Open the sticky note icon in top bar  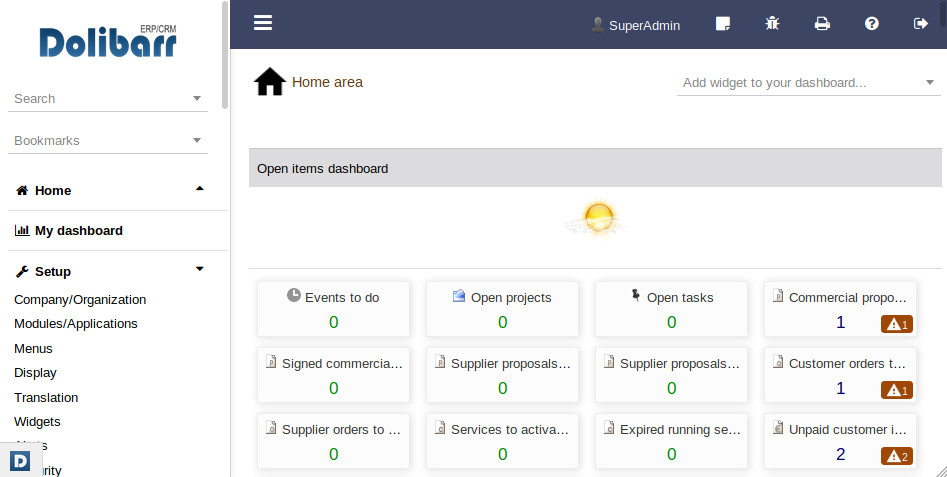[723, 24]
